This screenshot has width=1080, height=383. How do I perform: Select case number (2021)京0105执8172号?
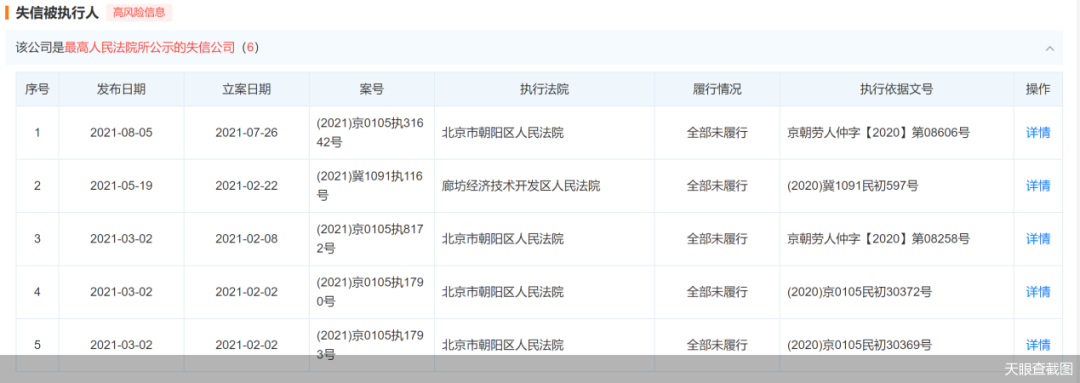click(369, 239)
